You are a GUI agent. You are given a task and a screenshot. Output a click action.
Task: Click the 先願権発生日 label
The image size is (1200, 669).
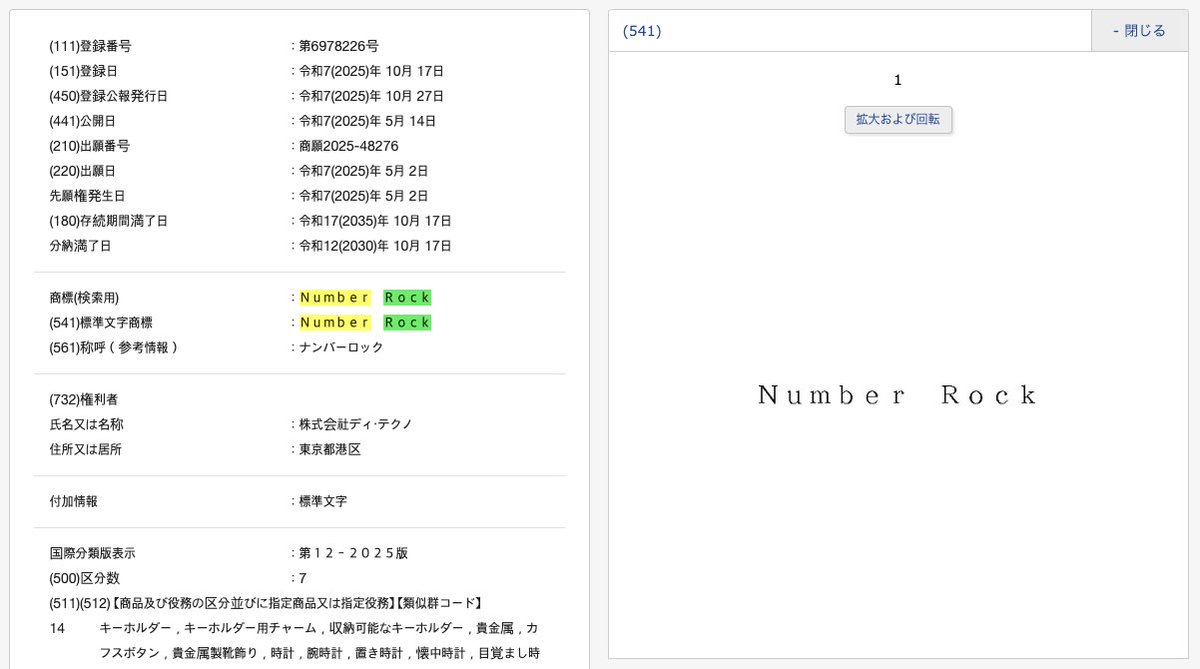click(87, 196)
